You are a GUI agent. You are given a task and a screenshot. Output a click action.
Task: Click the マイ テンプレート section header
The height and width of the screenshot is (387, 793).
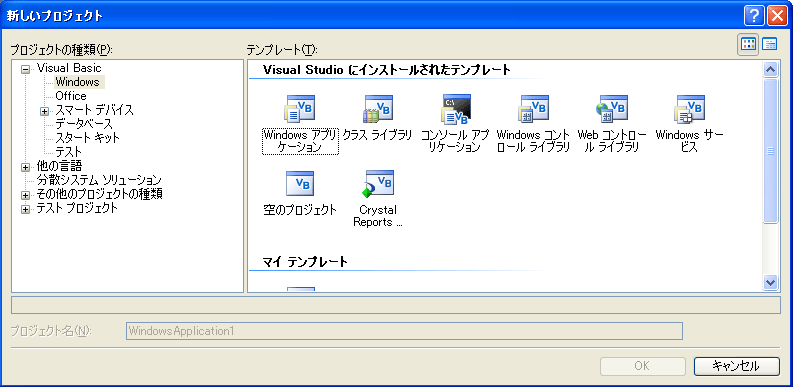(x=305, y=262)
